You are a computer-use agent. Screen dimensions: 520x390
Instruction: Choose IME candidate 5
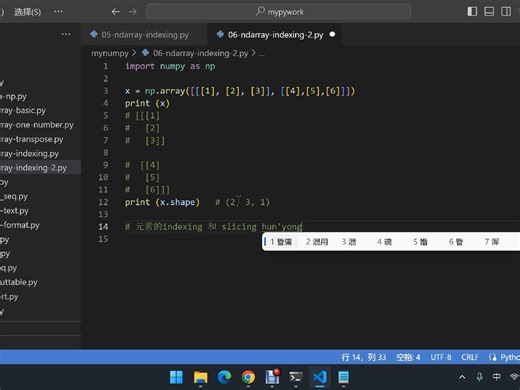point(420,242)
